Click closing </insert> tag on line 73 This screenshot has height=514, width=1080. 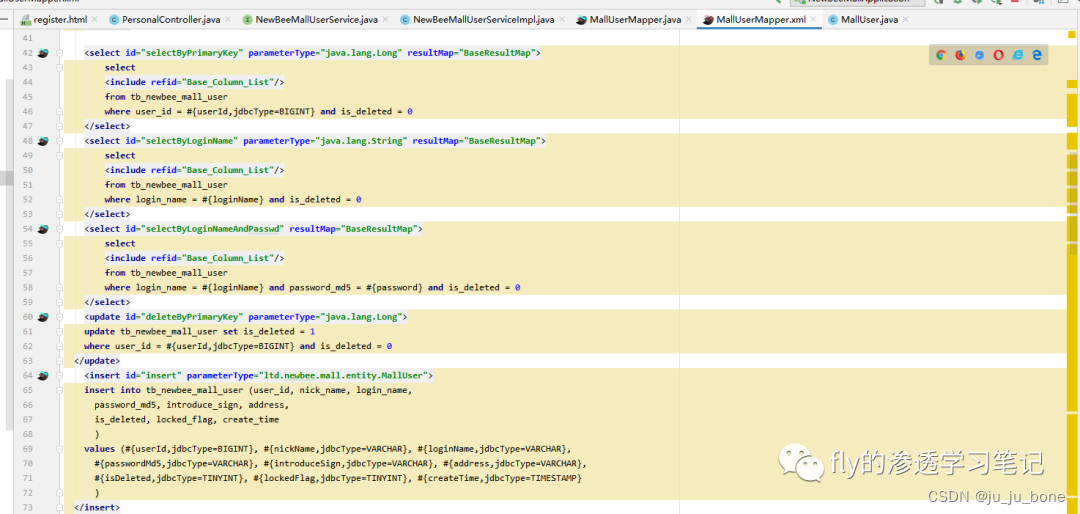click(x=96, y=508)
